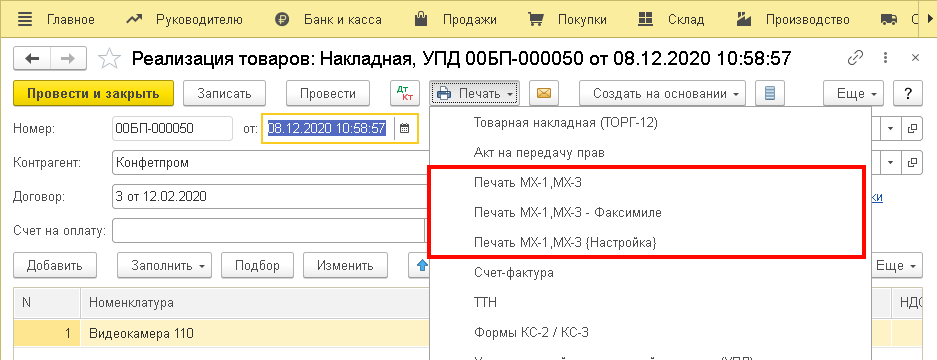Click row number 1 cell
This screenshot has height=360, width=937.
47,333
